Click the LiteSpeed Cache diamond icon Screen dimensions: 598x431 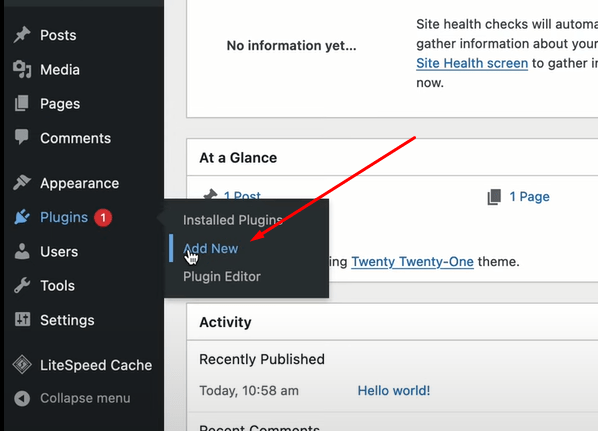click(x=22, y=365)
